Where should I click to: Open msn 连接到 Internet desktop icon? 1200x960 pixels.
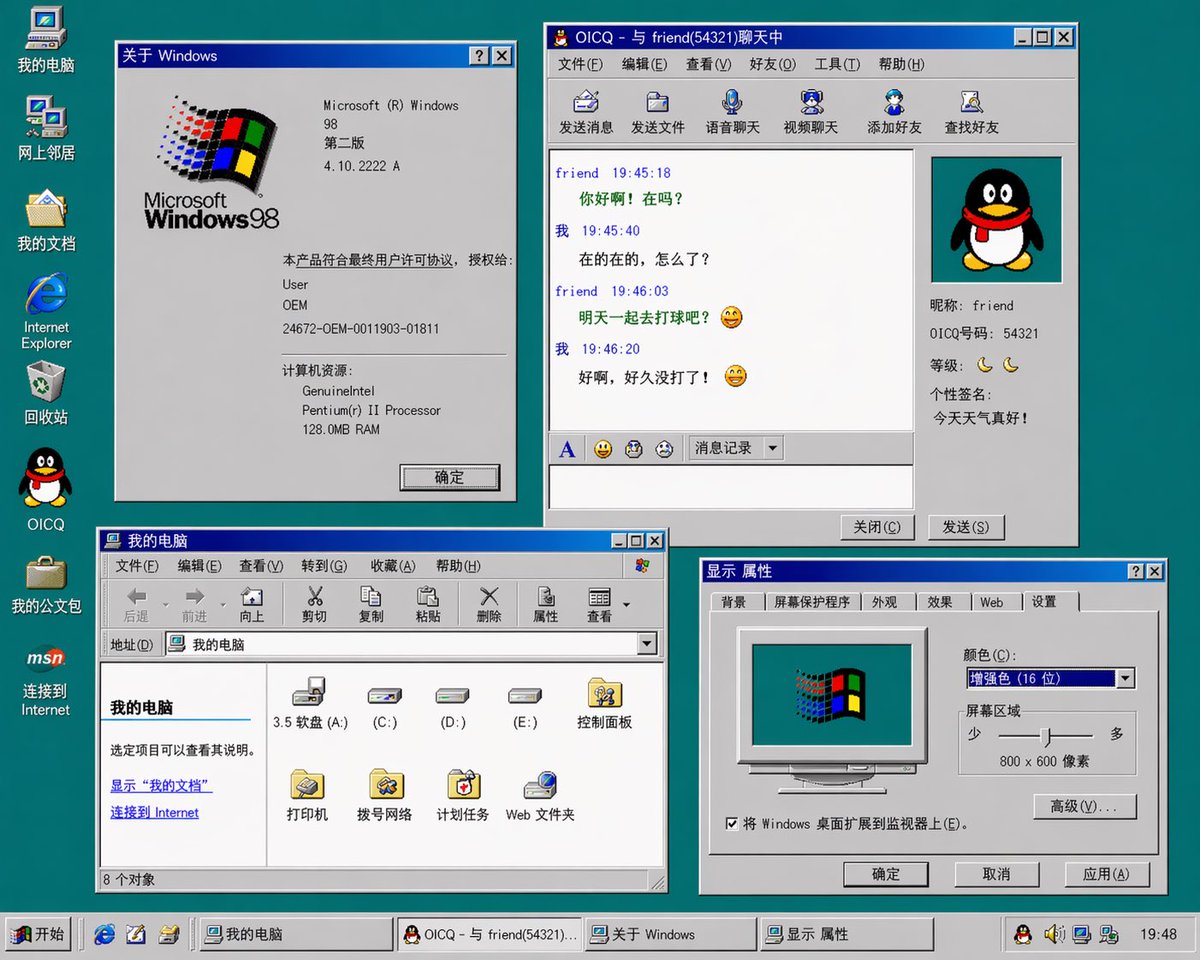tap(46, 680)
